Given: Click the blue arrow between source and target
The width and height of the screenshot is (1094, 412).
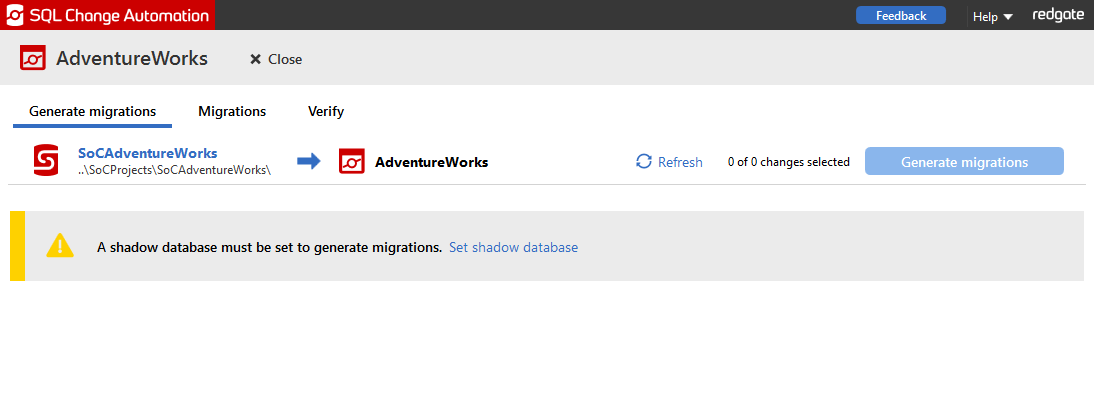Looking at the screenshot, I should 309,161.
